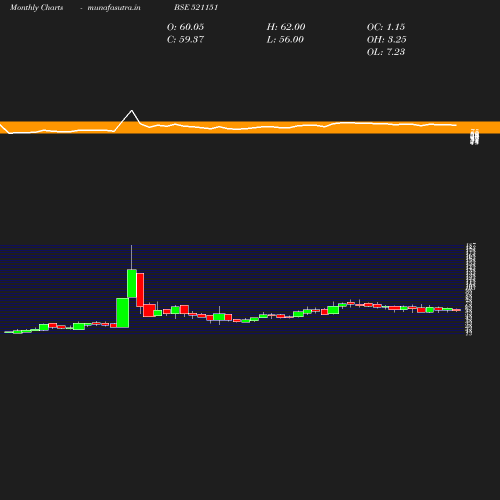Click the high value 'H: 62.00'
Image resolution: width=500 pixels, height=500 pixels.
click(x=286, y=27)
